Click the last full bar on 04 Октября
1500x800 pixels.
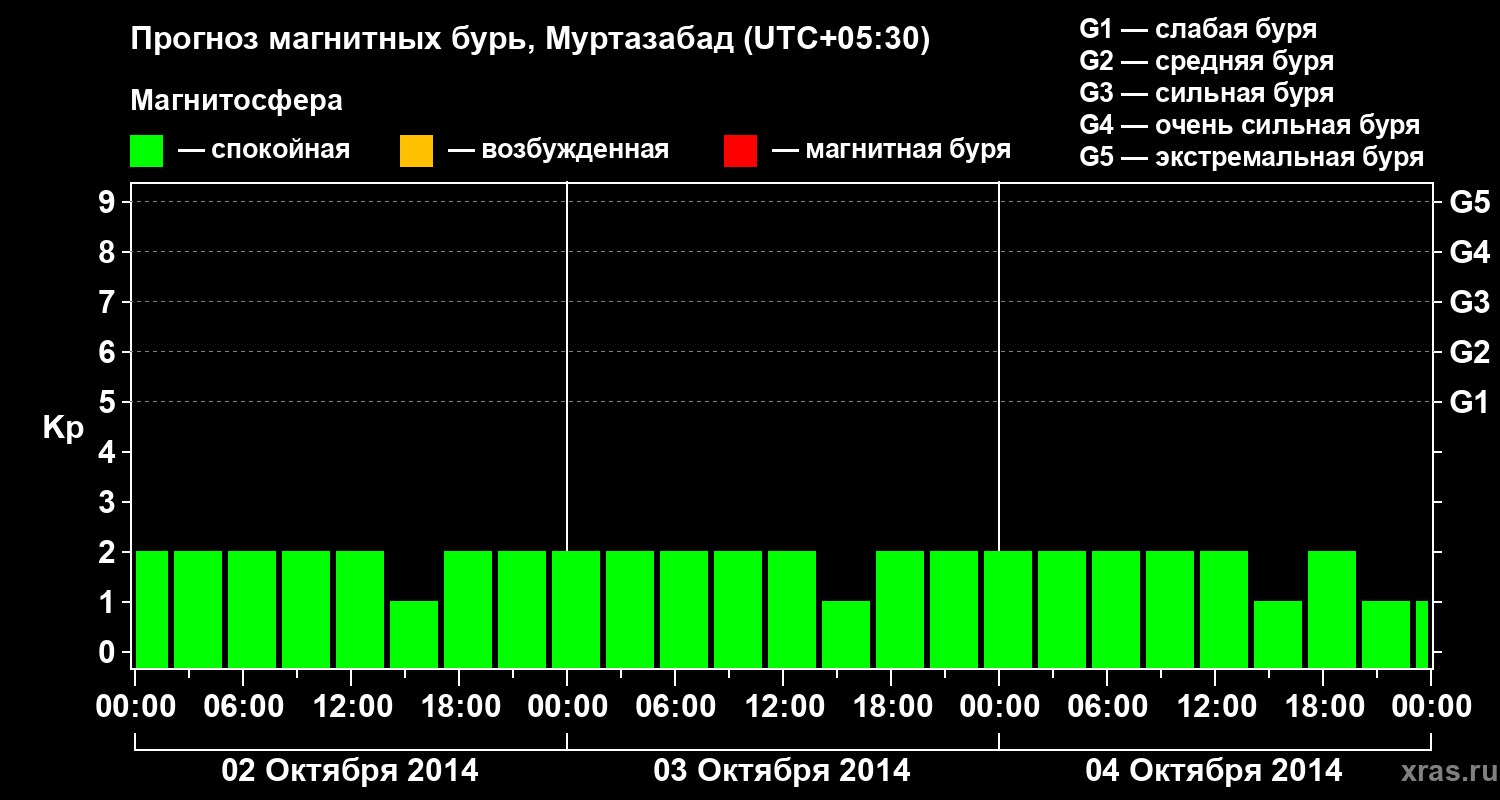(x=1386, y=634)
